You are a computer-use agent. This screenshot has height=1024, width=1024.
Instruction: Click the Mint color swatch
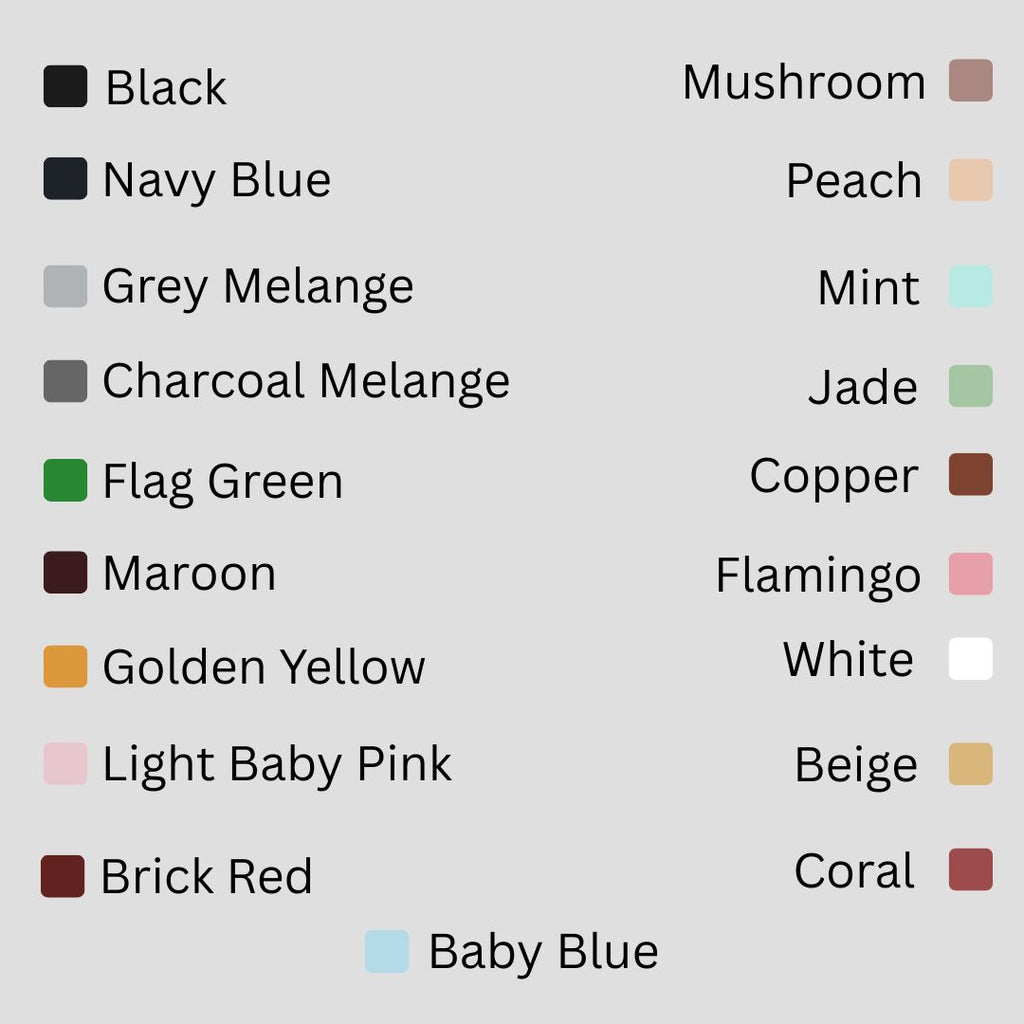tap(970, 286)
